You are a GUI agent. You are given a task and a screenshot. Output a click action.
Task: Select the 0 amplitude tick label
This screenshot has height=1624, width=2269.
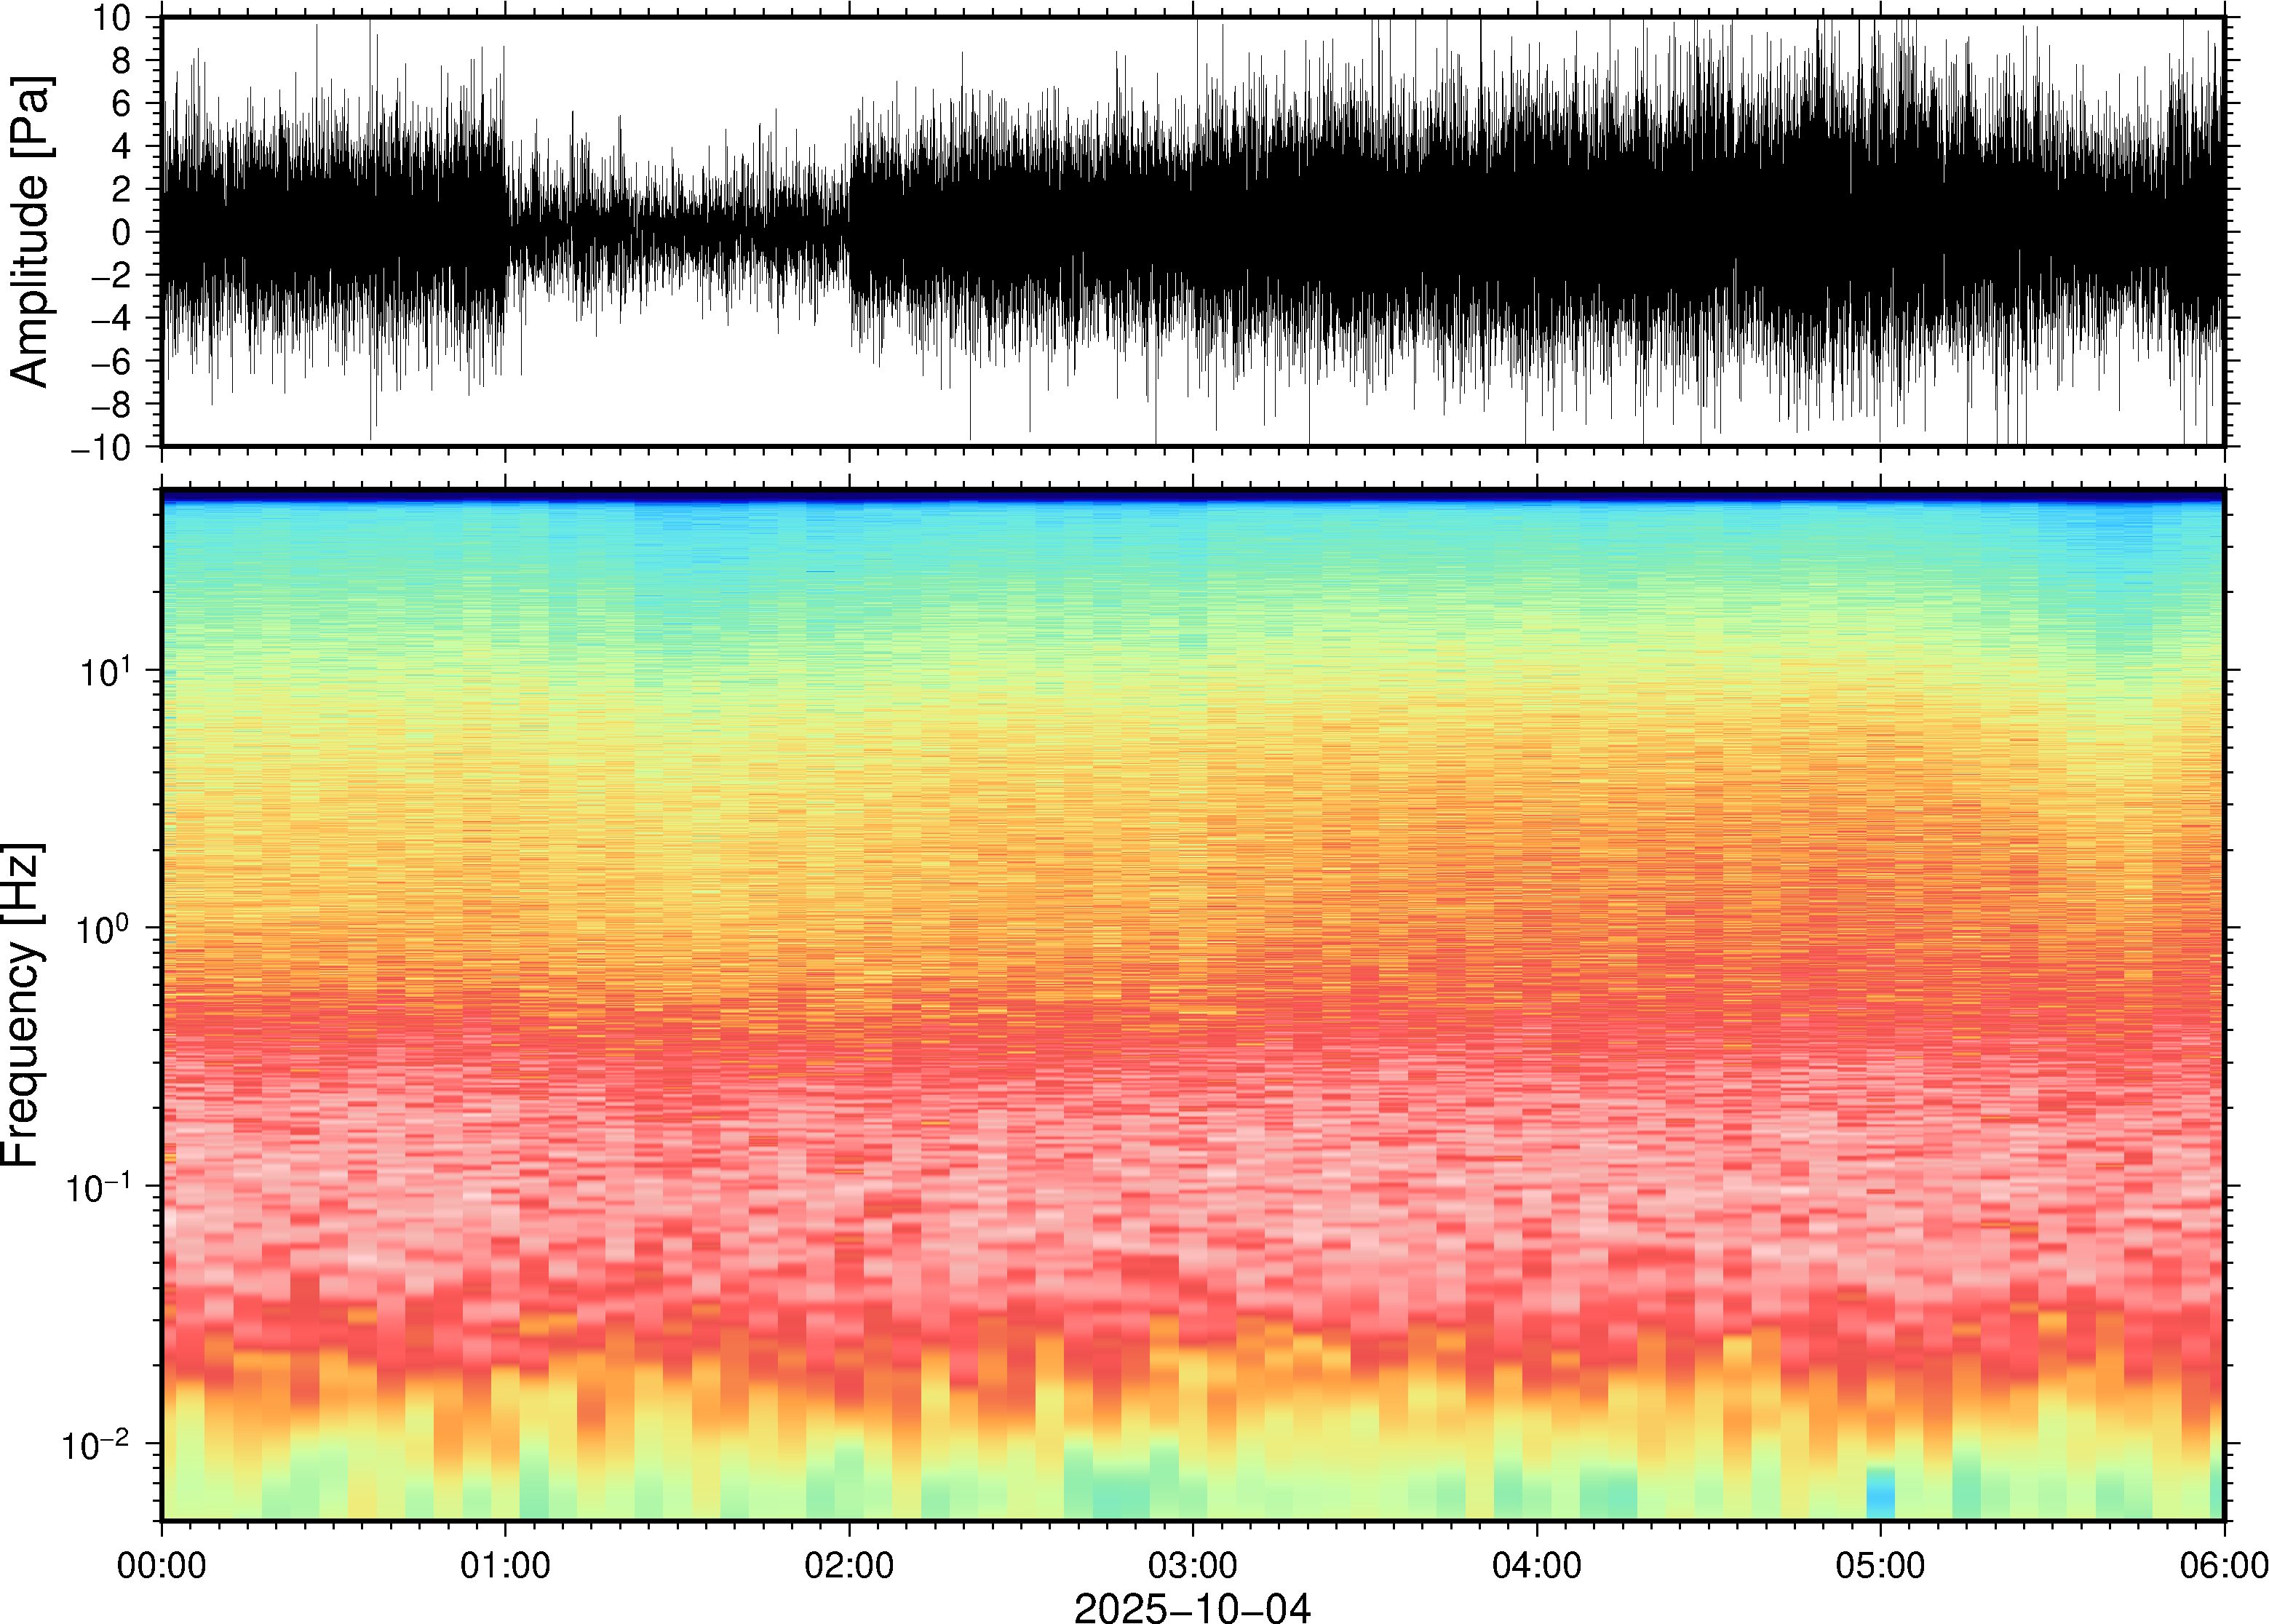(x=122, y=232)
